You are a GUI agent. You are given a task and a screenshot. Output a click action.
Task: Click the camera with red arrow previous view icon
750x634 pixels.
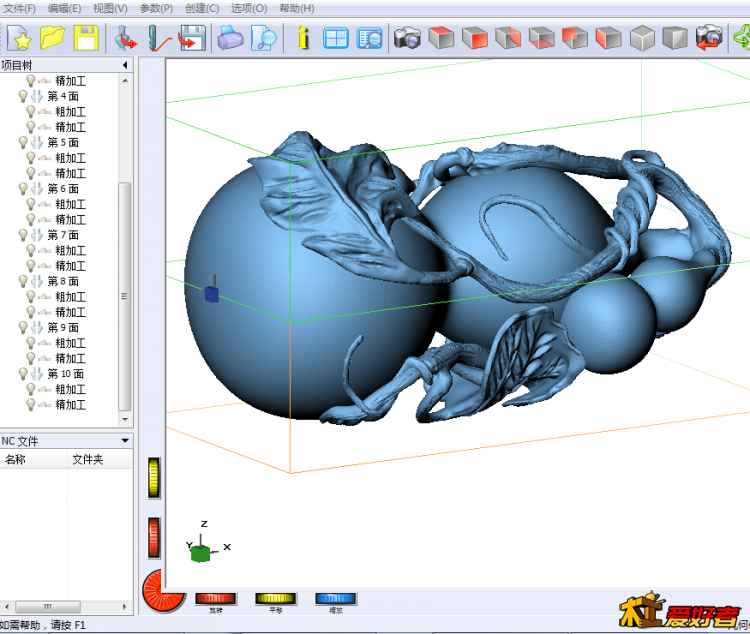709,38
